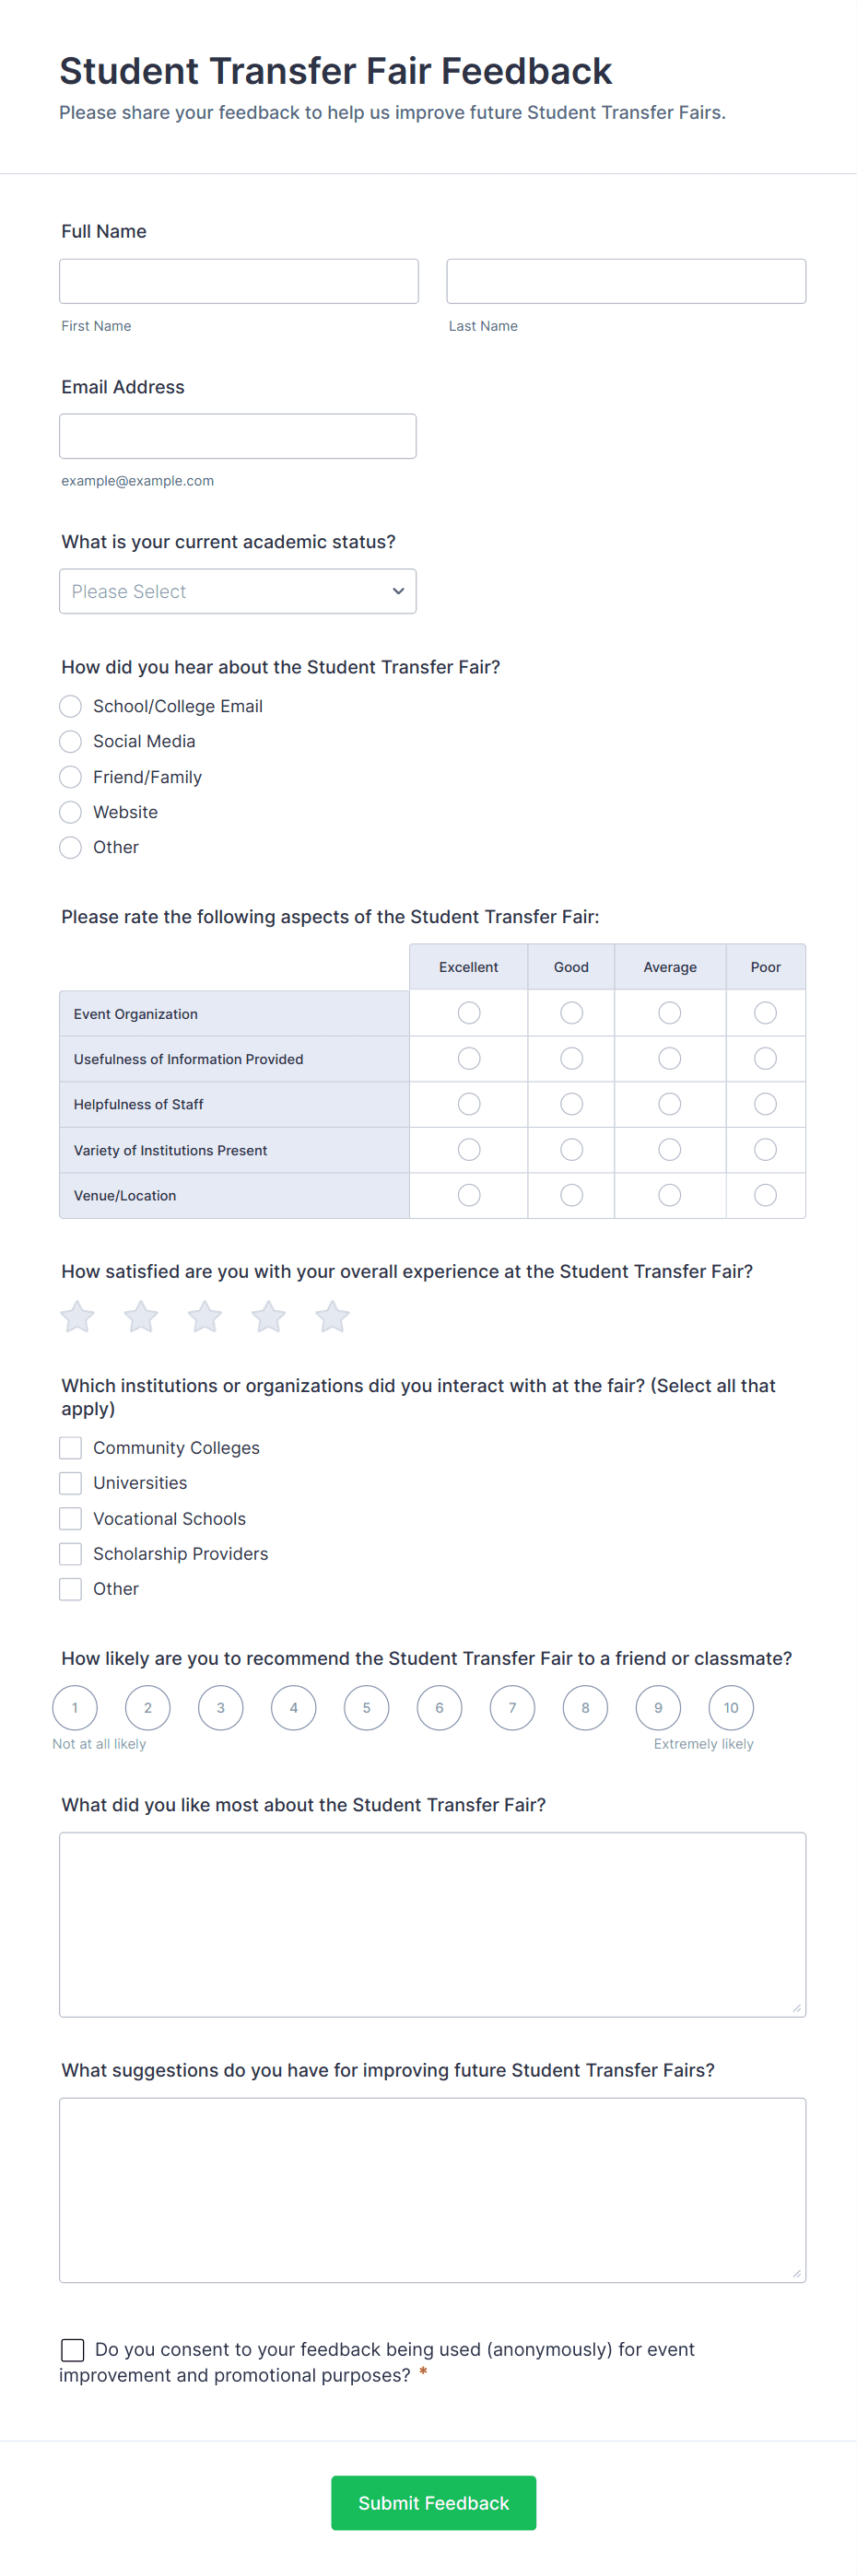Mark Helpfulness of Staff as Good

click(571, 1104)
